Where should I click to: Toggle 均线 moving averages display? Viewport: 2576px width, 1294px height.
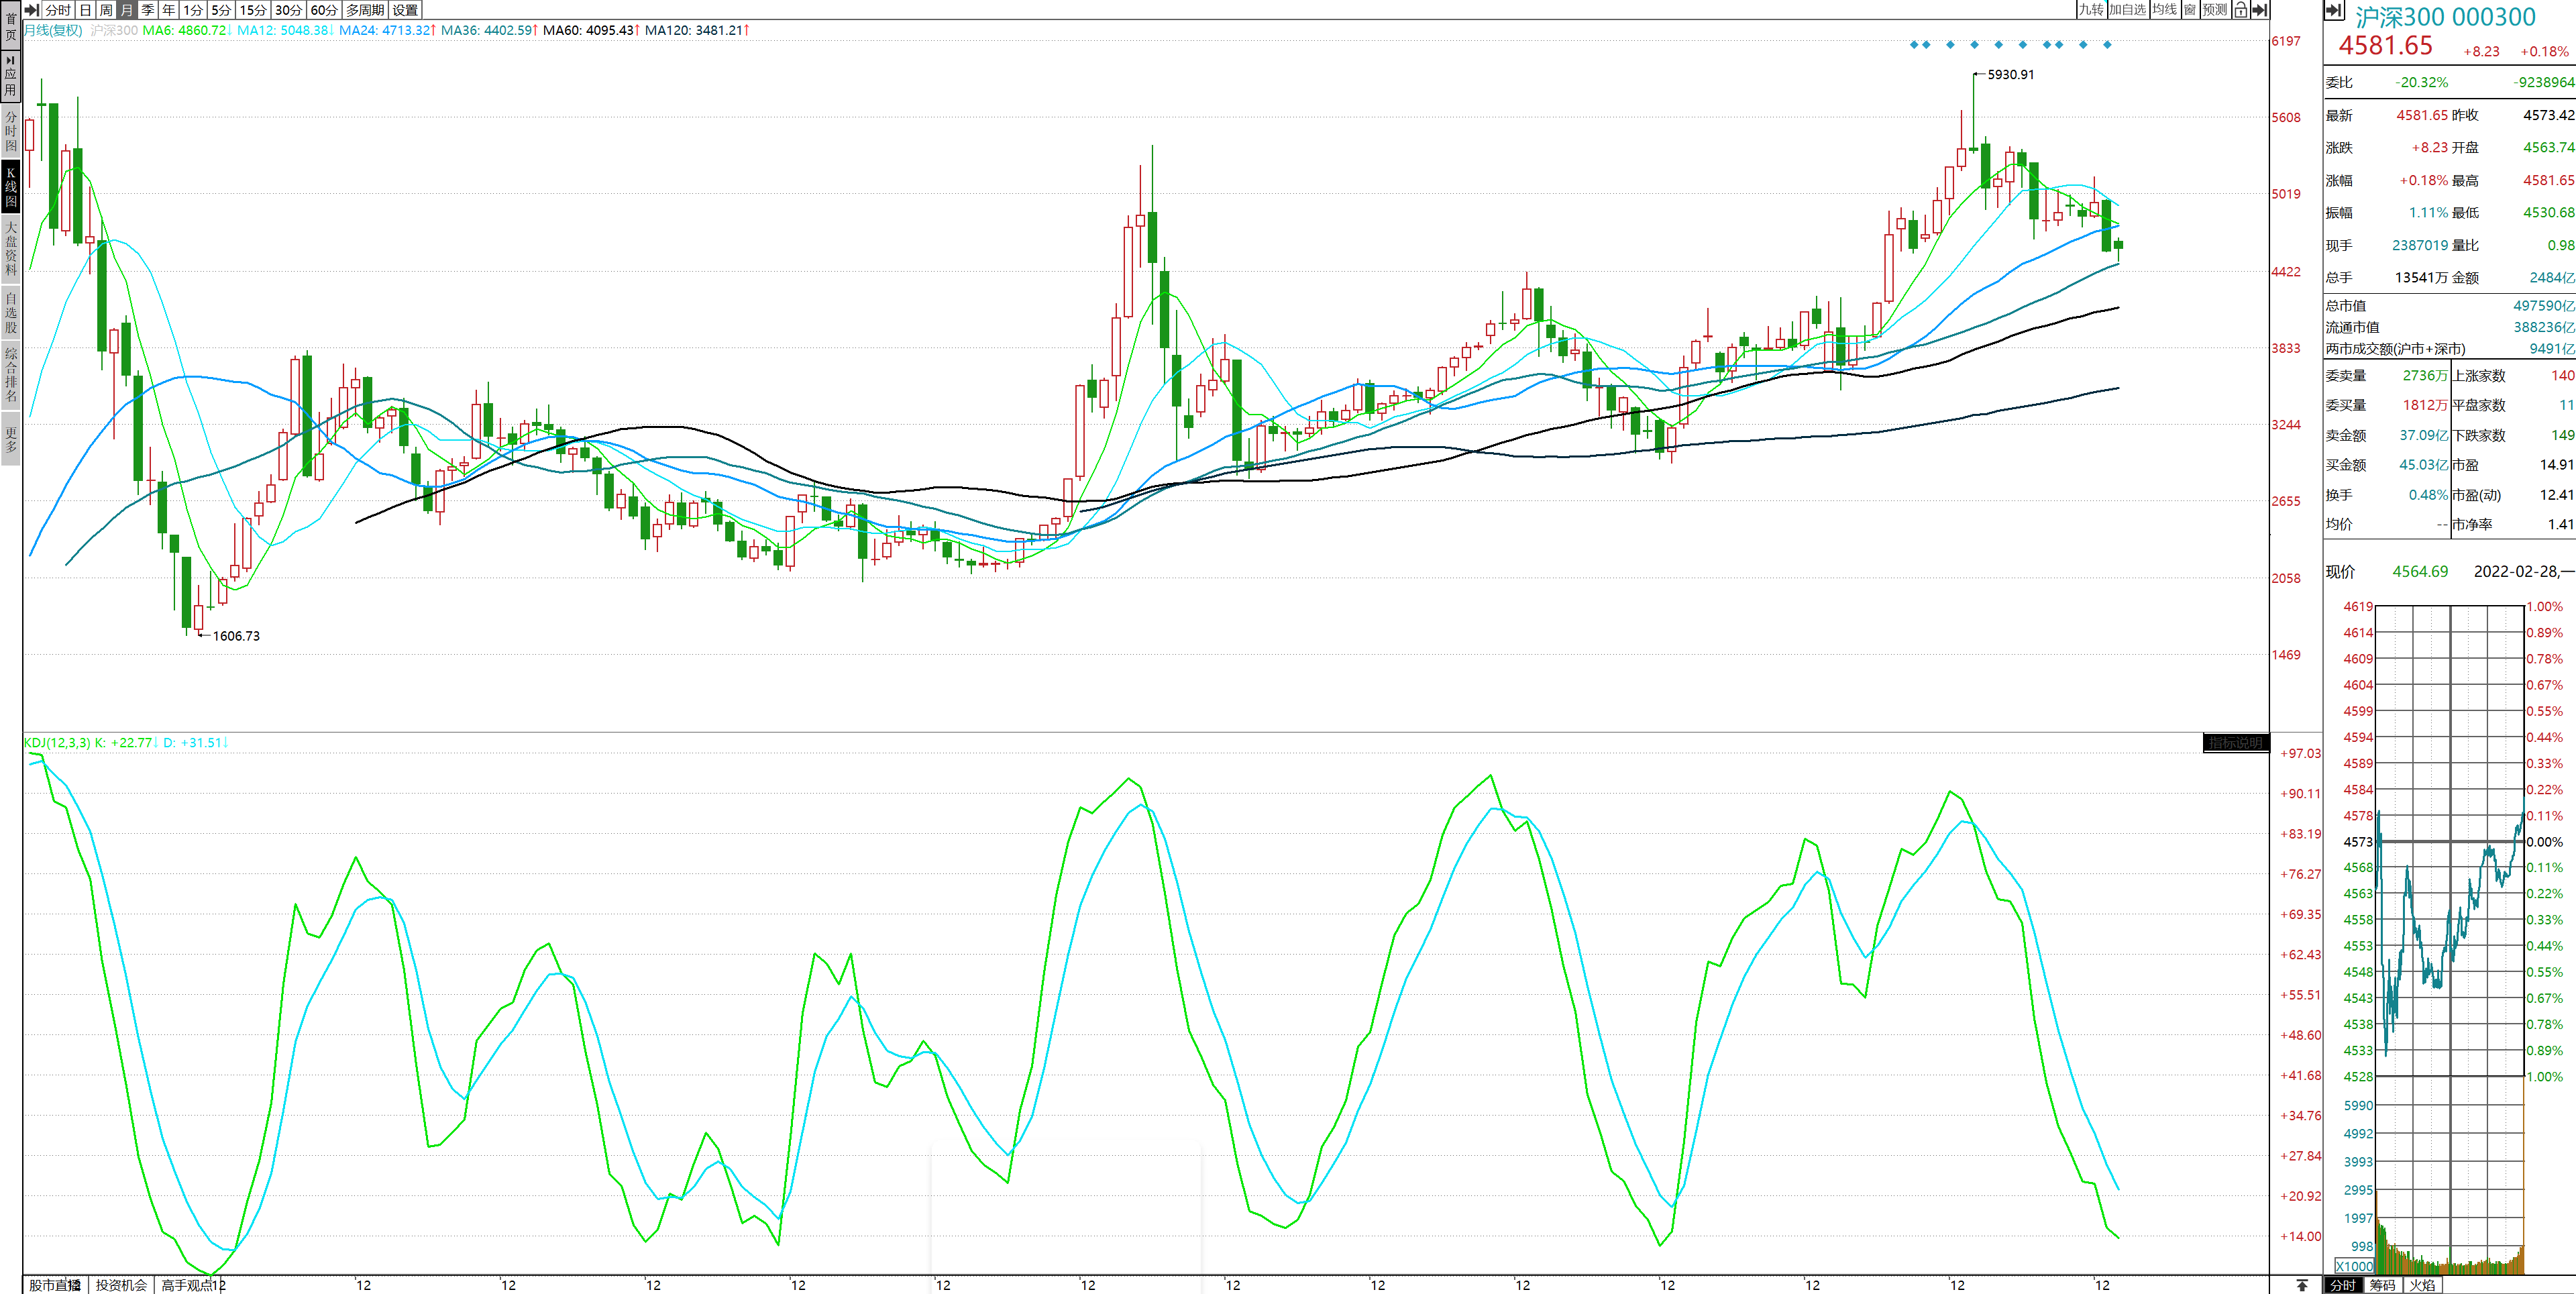click(2164, 10)
